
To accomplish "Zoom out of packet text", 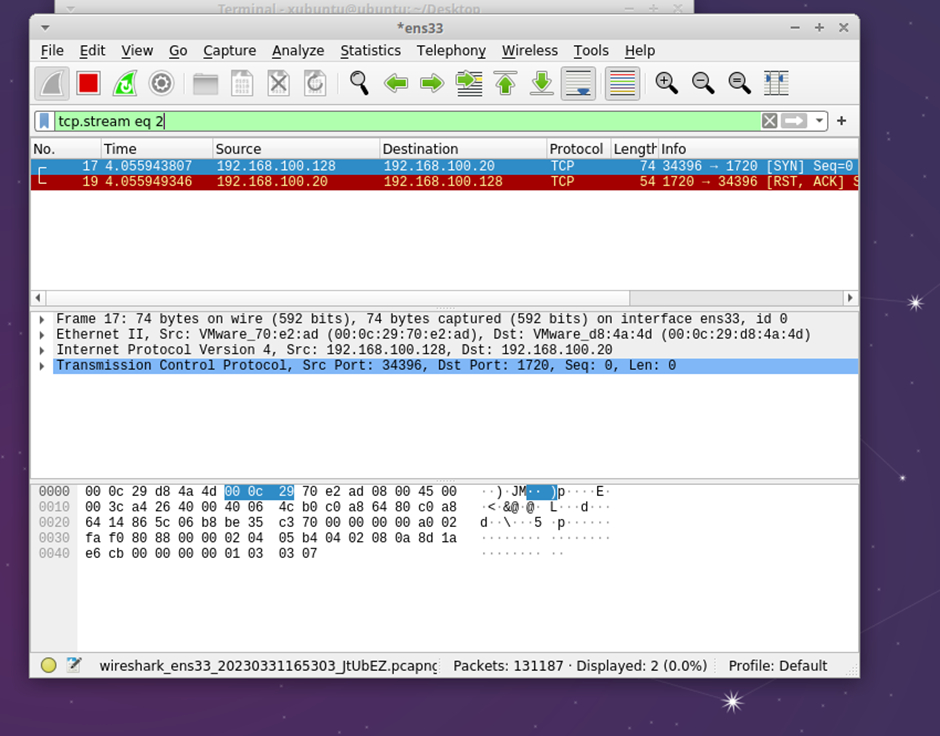I will point(703,83).
